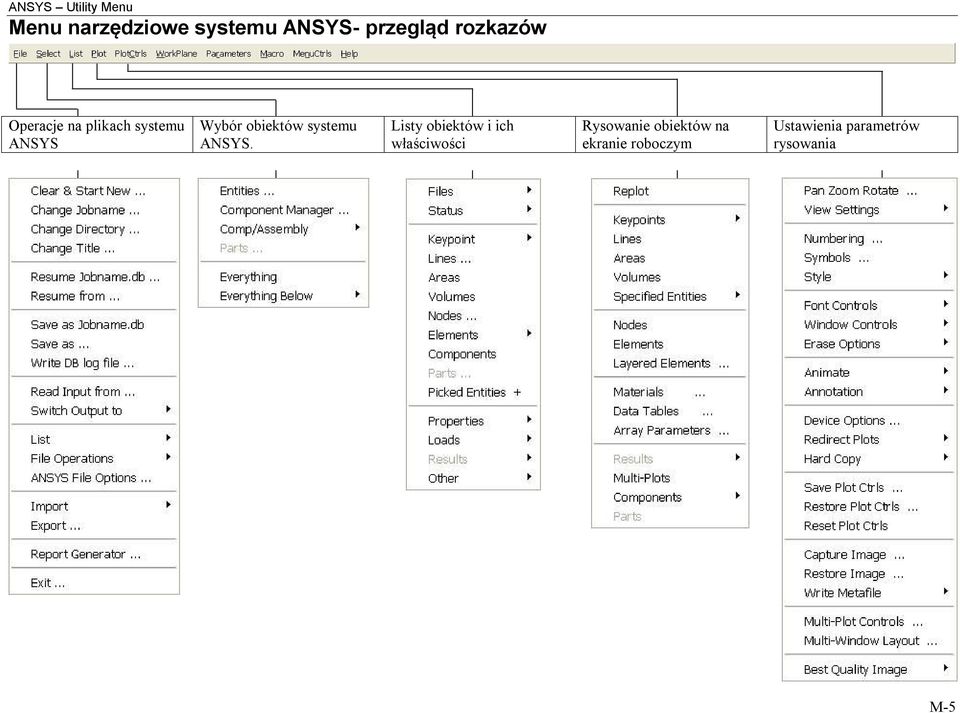Click Save as Jobname.db
960x713 pixels.
[94, 325]
